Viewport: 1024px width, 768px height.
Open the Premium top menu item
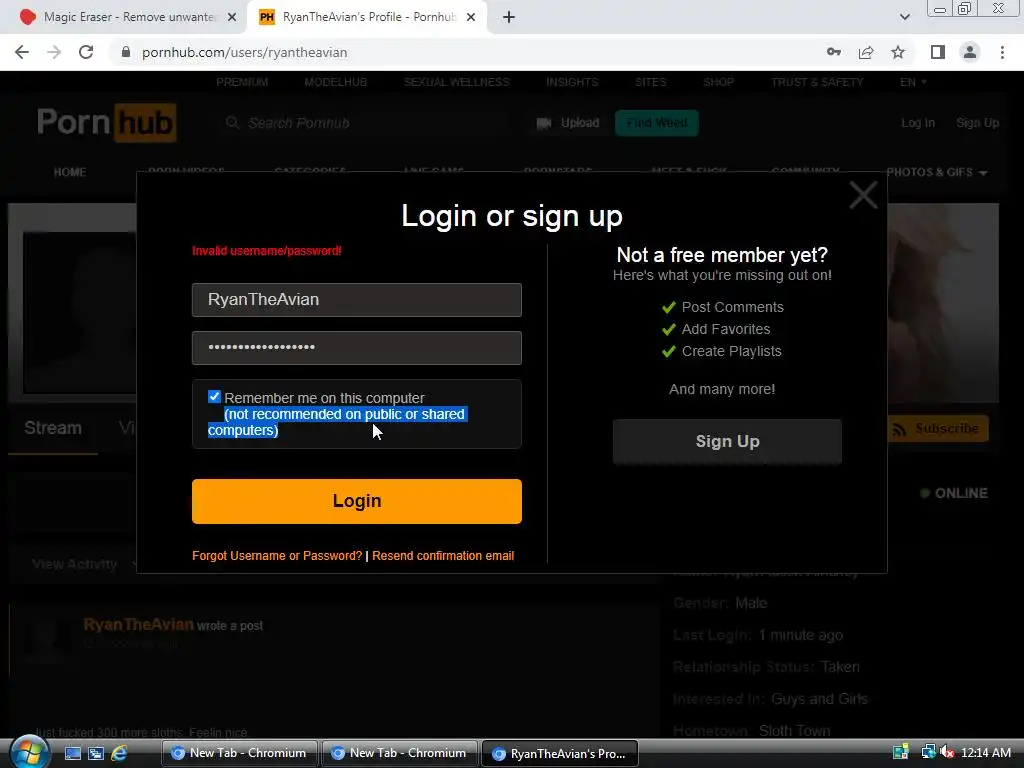coord(242,82)
